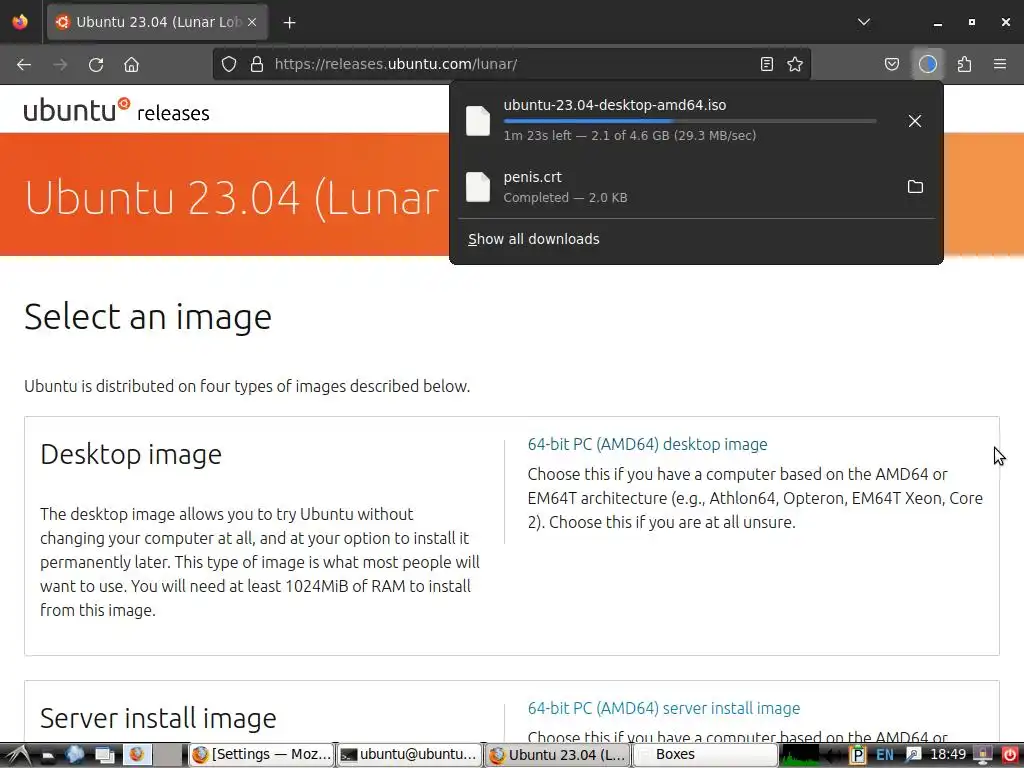
Task: List all tabs dropdown arrow
Action: 863,22
